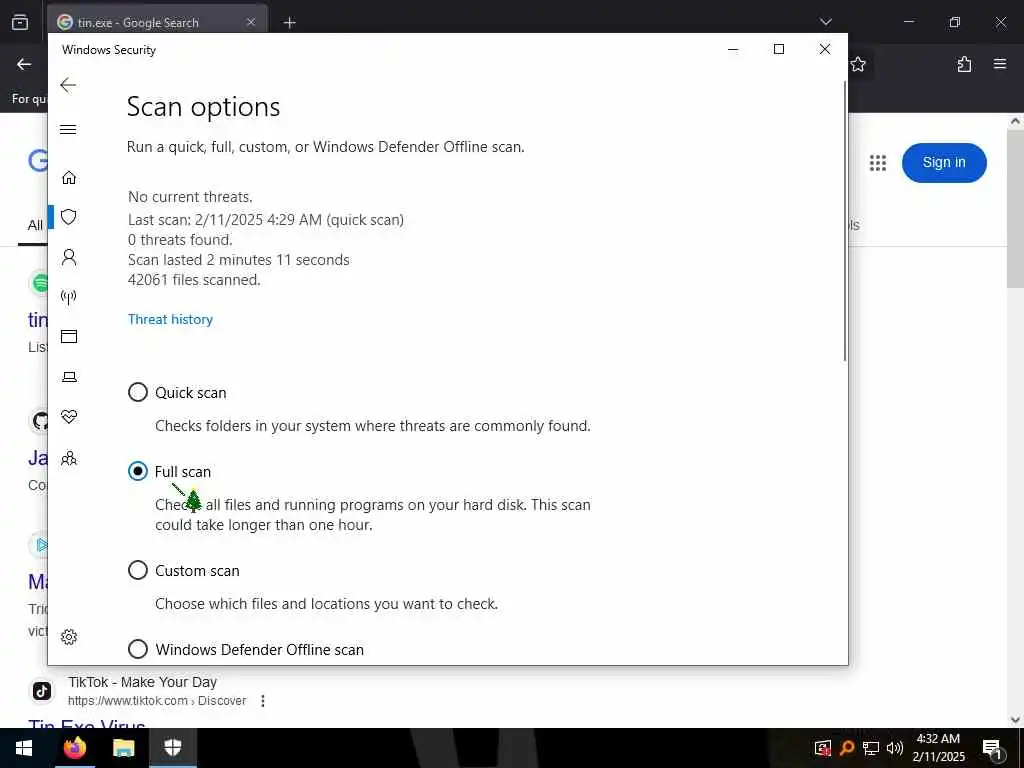
Task: Open Device performance & health heart icon
Action: click(x=69, y=417)
